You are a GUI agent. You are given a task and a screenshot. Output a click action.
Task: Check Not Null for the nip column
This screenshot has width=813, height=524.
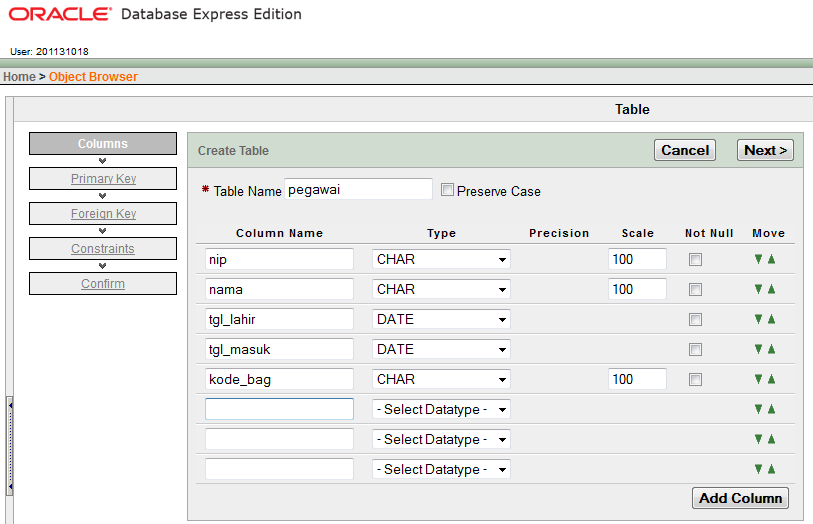(695, 260)
